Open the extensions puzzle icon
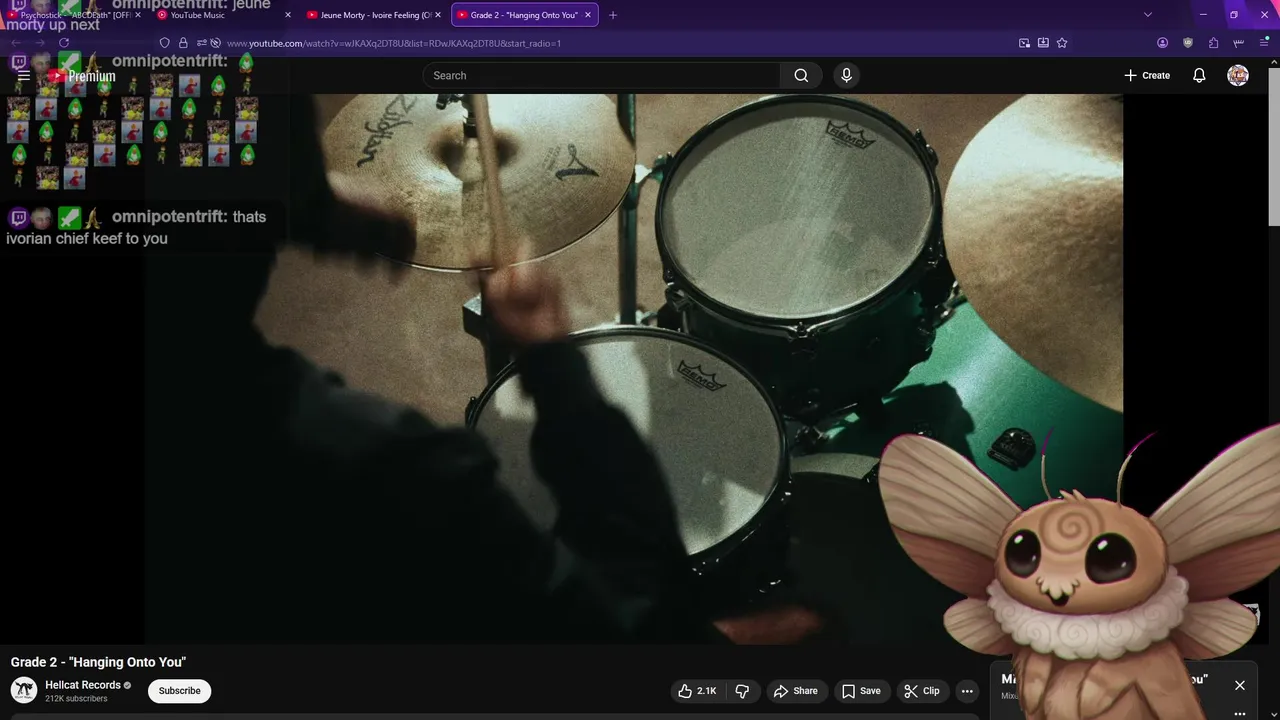Screen dimensions: 1280x720 pos(1213,43)
